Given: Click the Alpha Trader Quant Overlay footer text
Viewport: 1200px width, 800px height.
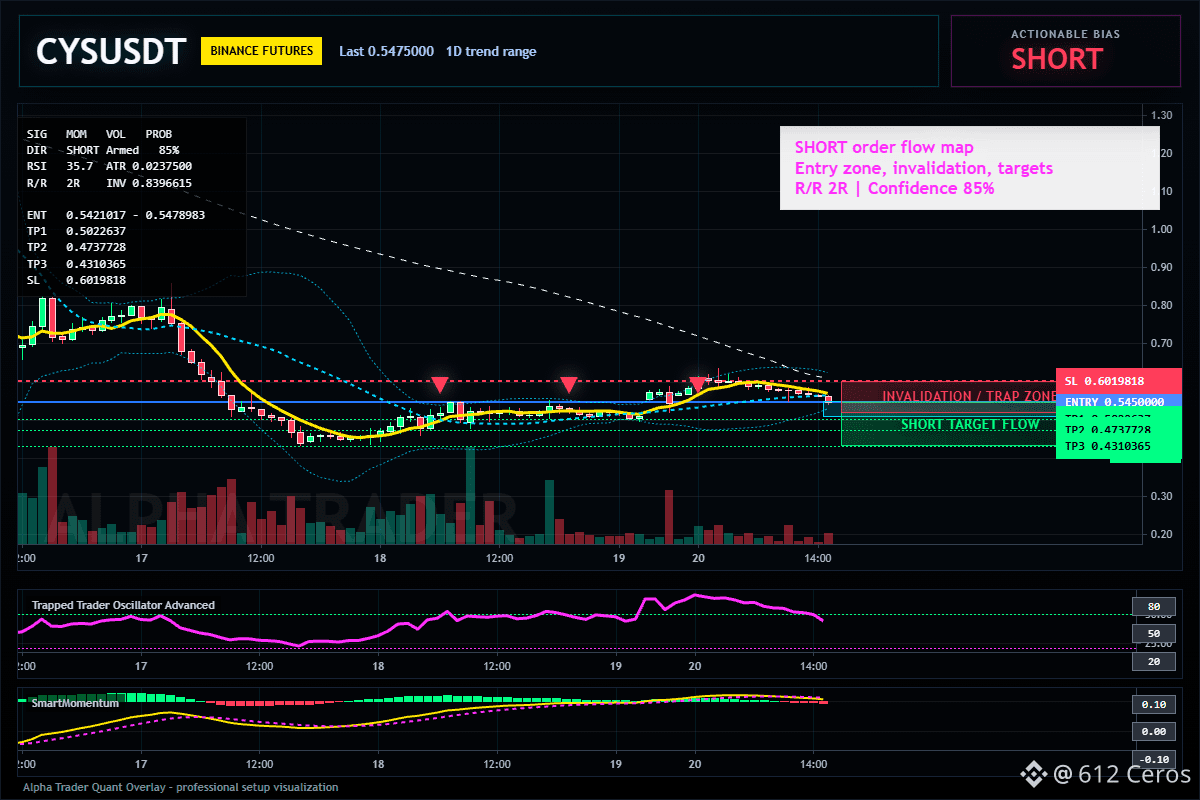Looking at the screenshot, I should click(x=180, y=787).
